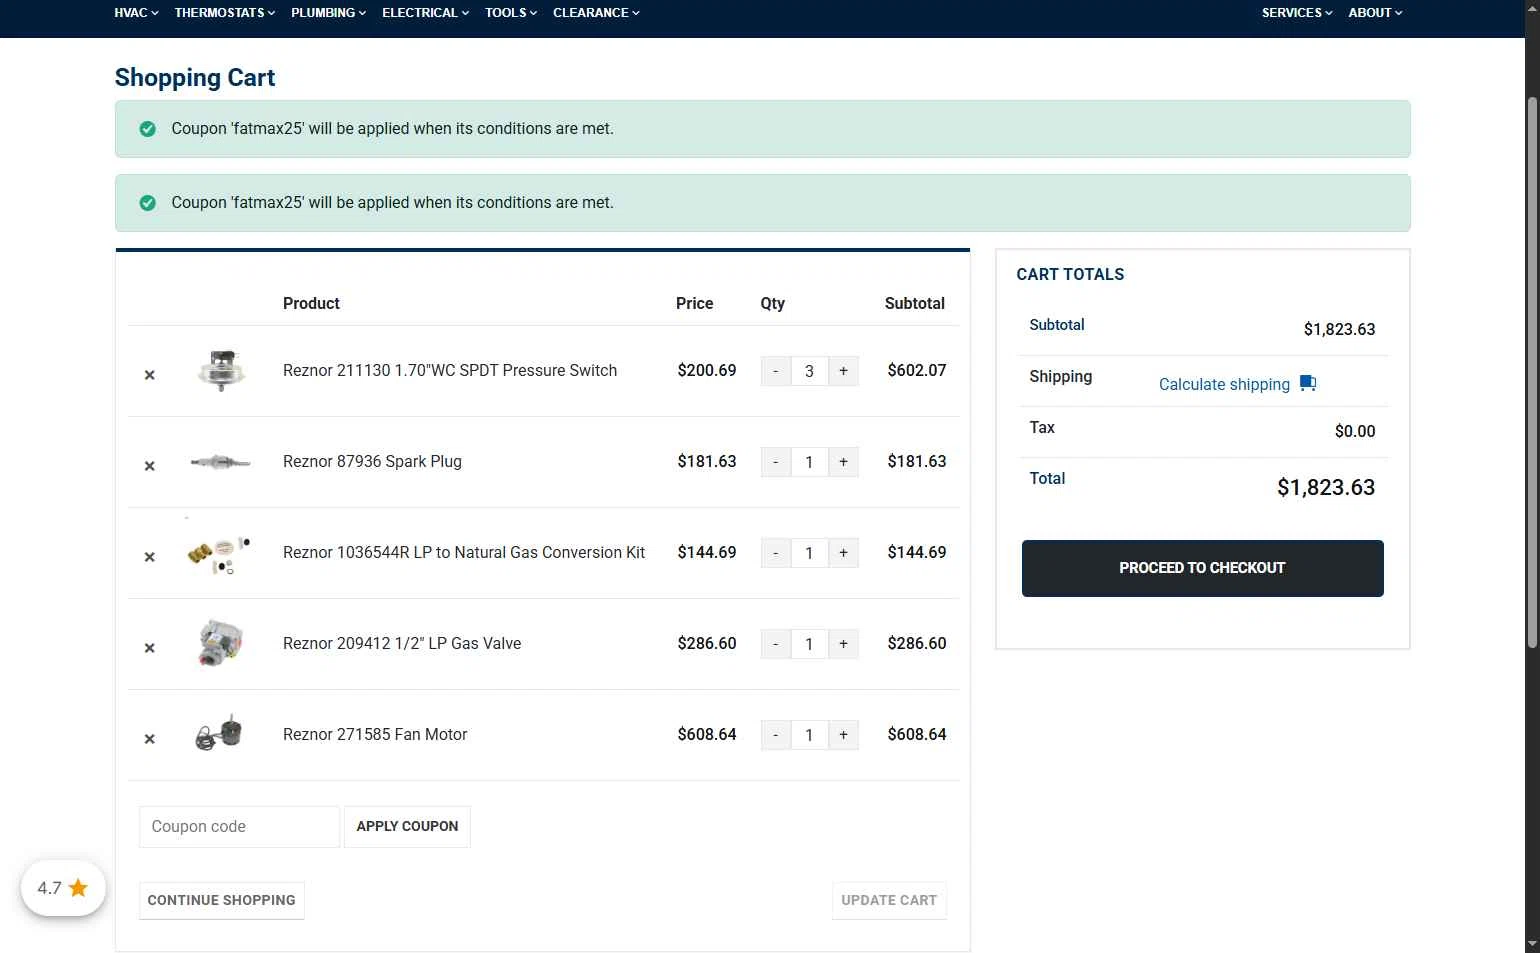Image resolution: width=1540 pixels, height=953 pixels.
Task: Click quantity field for LP Gas Valve
Action: 809,644
